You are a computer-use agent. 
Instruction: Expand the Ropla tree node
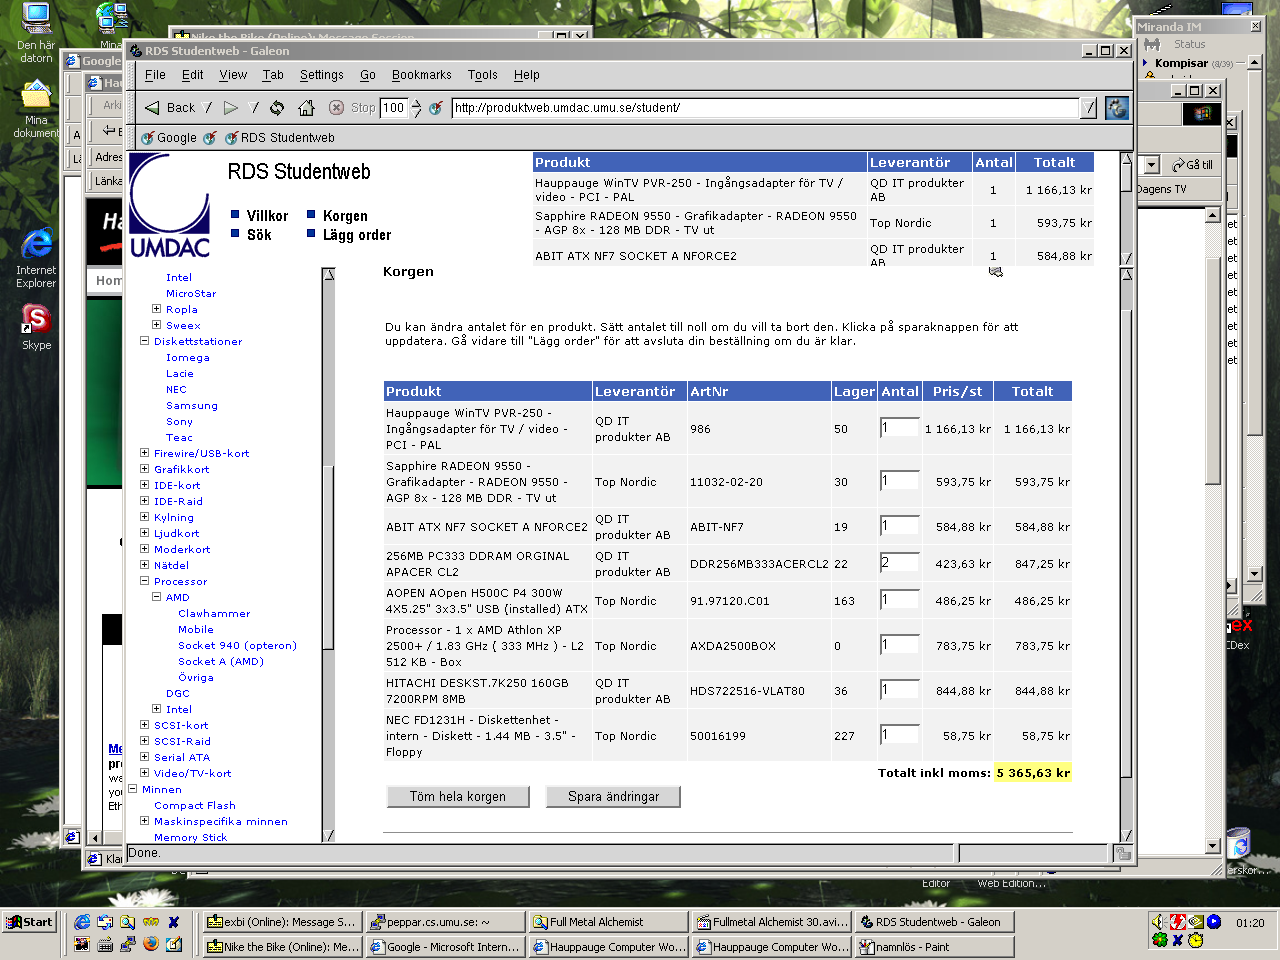coord(156,309)
